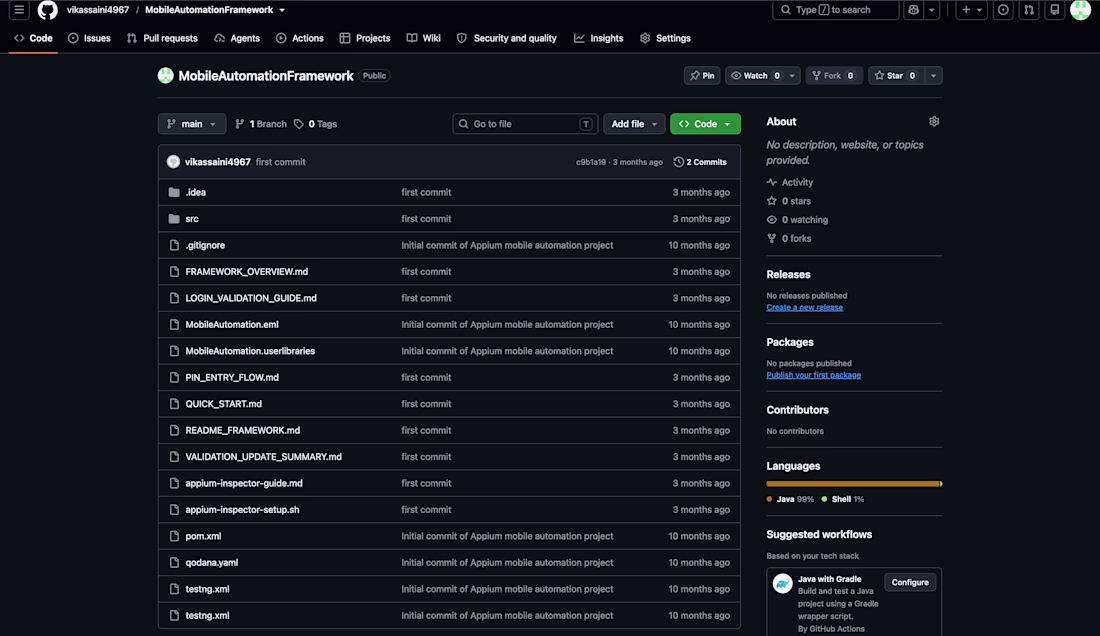Open FRAMEWORK_OVERVIEW.md file
The height and width of the screenshot is (636, 1100).
tap(246, 272)
